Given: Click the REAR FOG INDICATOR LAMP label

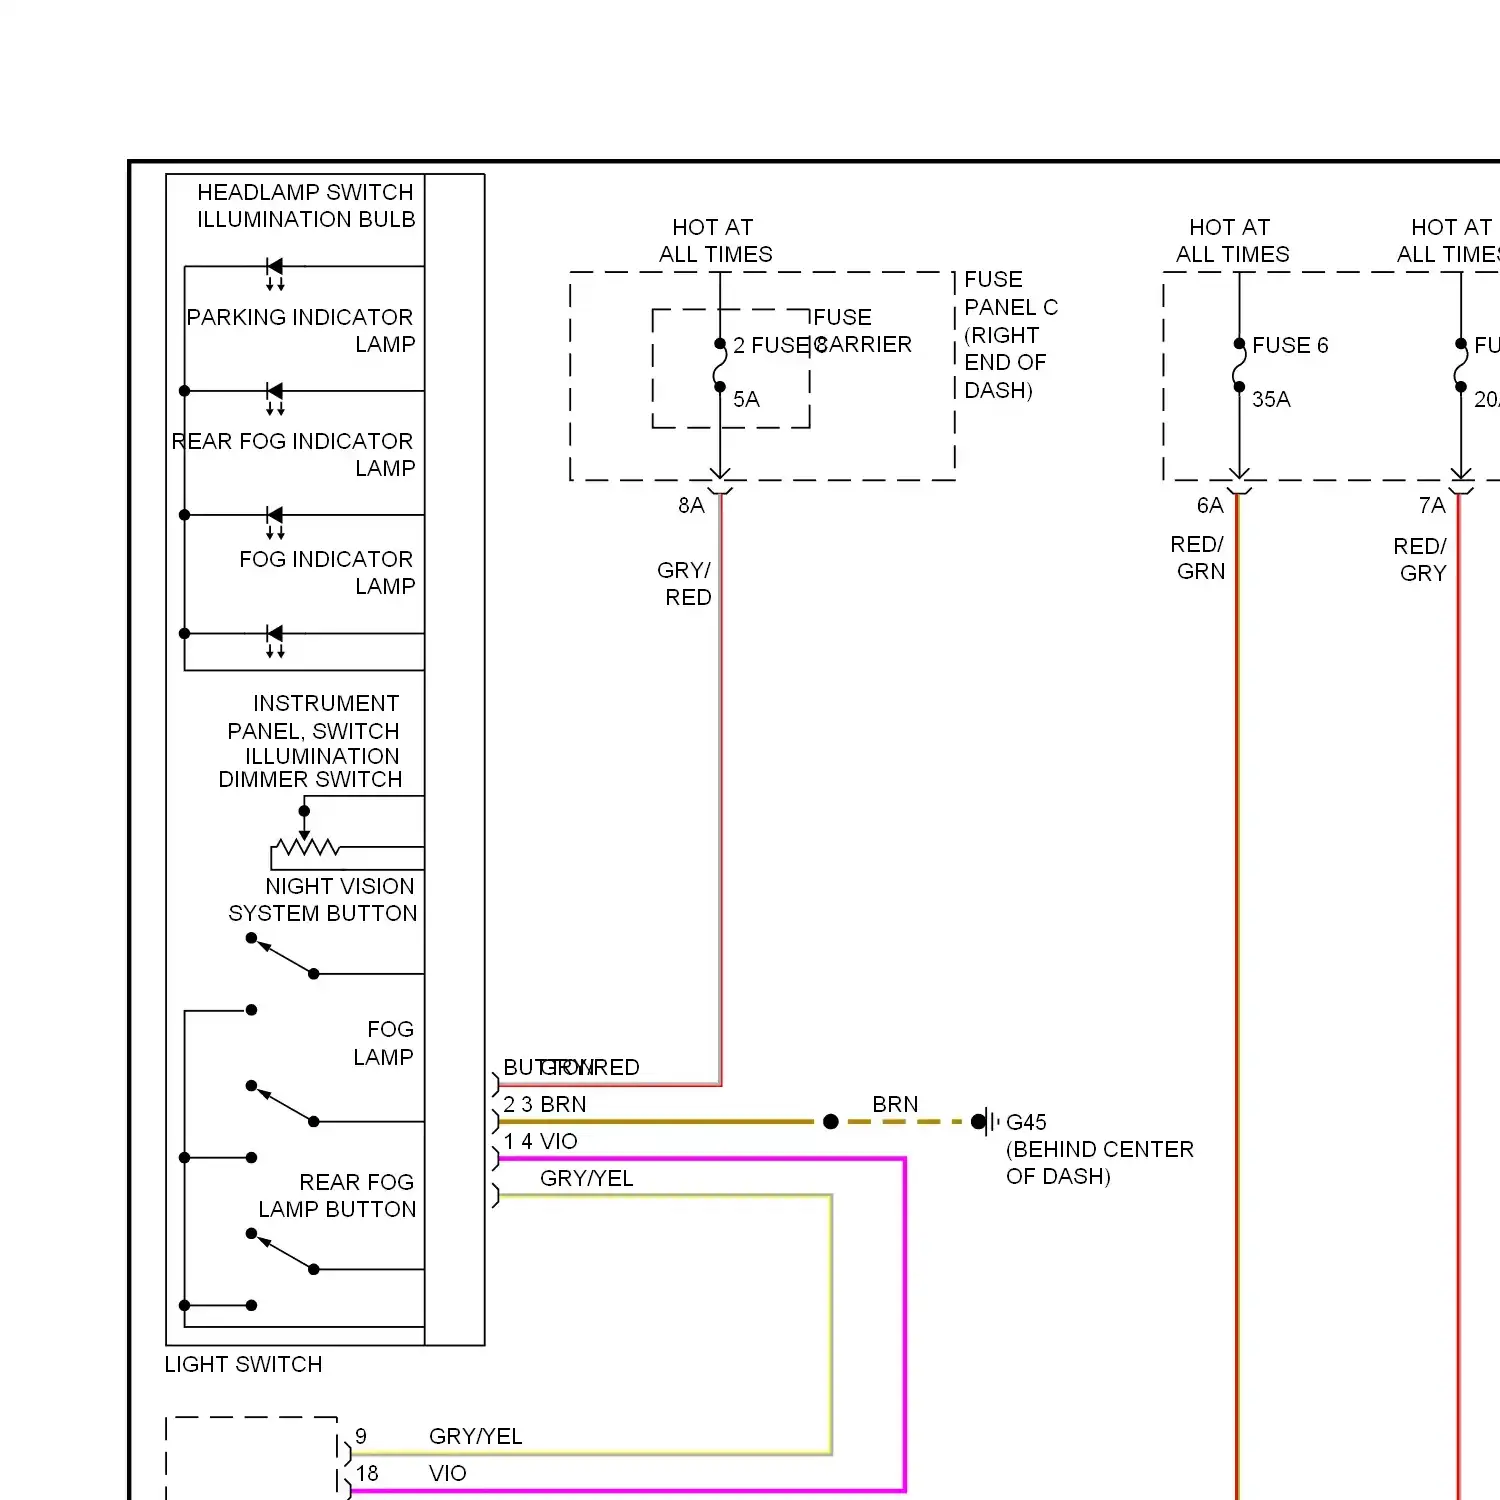Looking at the screenshot, I should tap(293, 454).
